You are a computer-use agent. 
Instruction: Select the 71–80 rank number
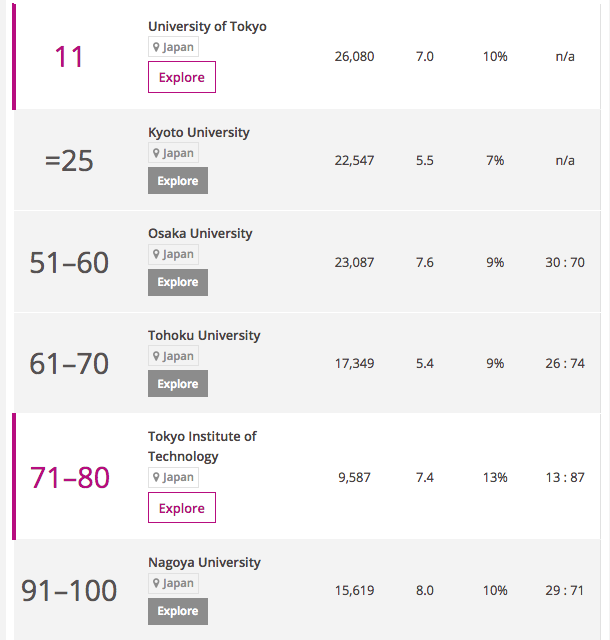[x=70, y=478]
